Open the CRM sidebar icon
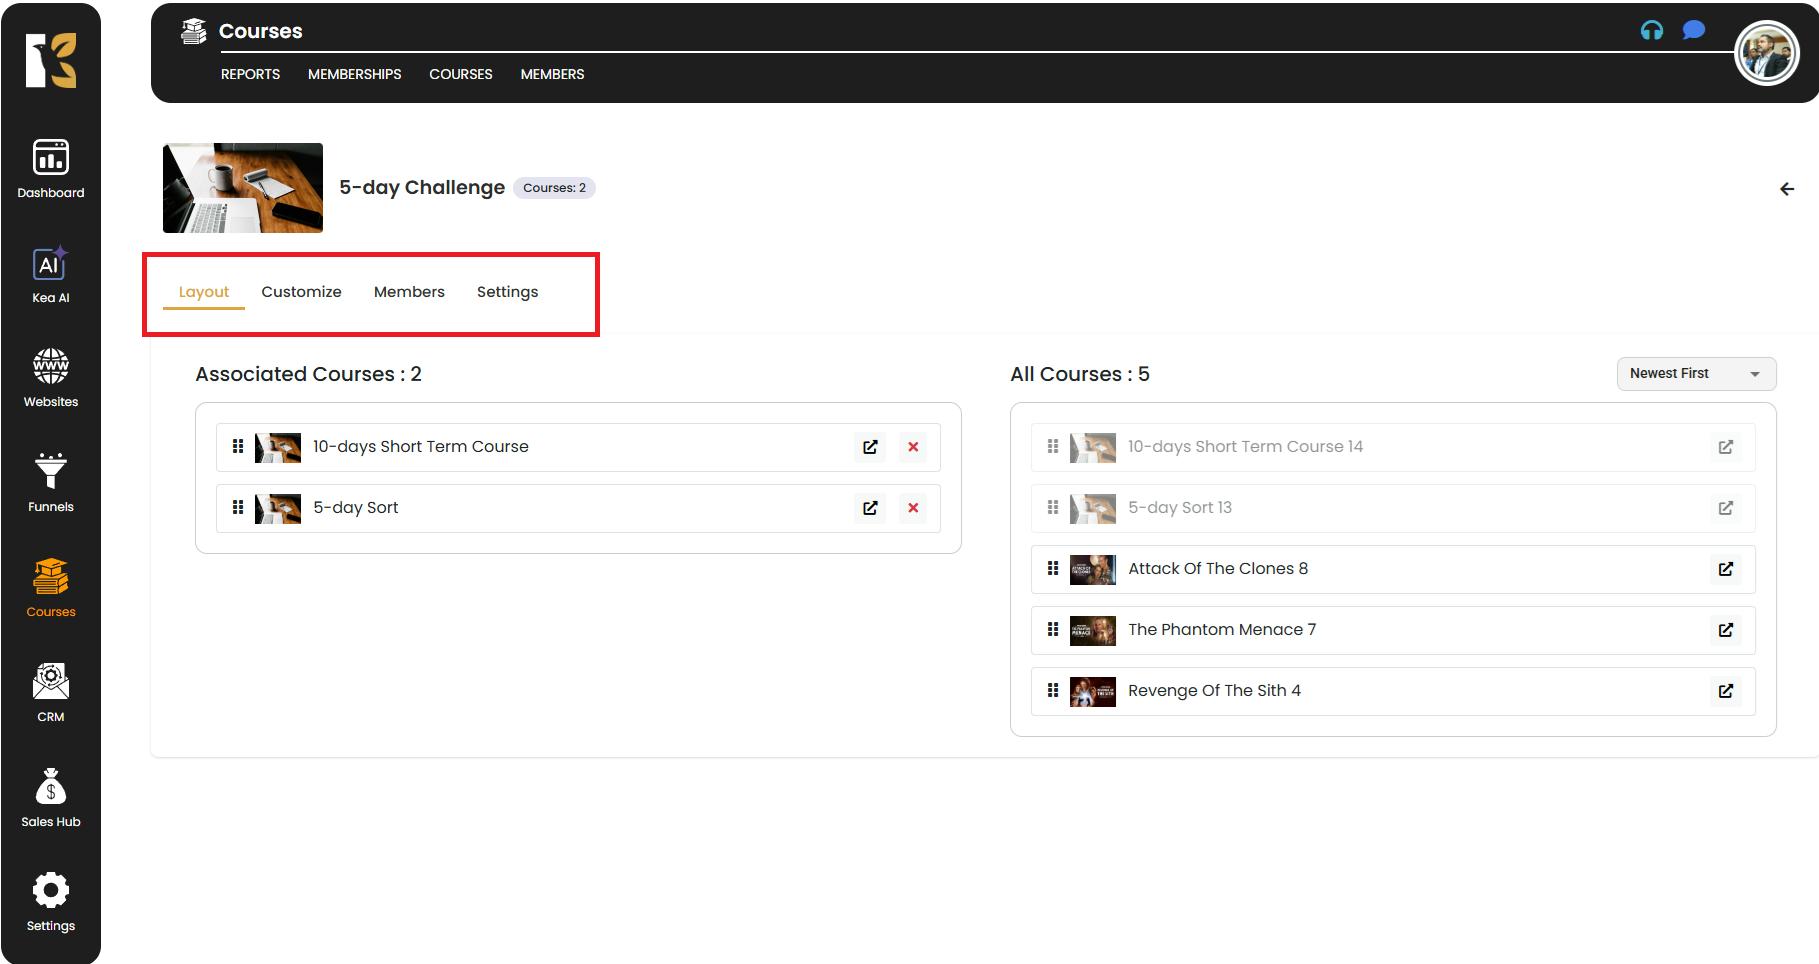Image resolution: width=1819 pixels, height=964 pixels. (50, 692)
